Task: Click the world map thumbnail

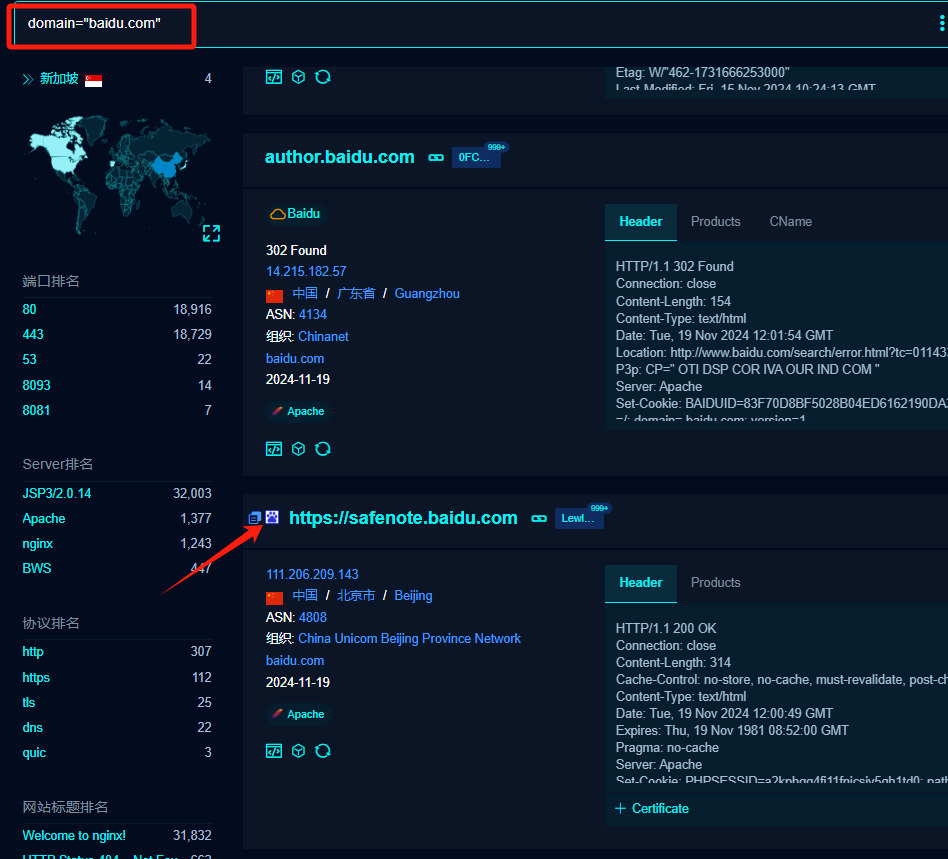Action: click(120, 175)
